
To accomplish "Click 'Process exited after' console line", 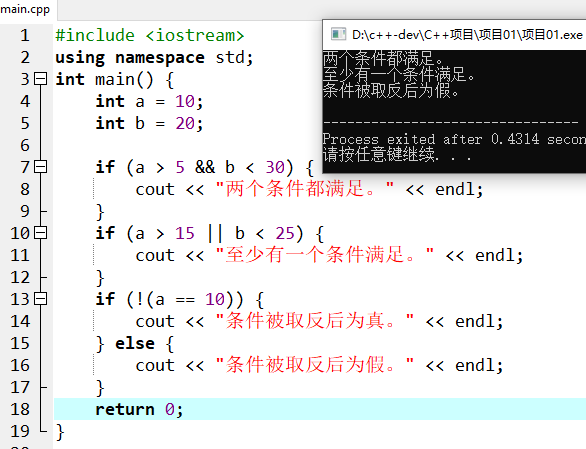I will click(454, 139).
